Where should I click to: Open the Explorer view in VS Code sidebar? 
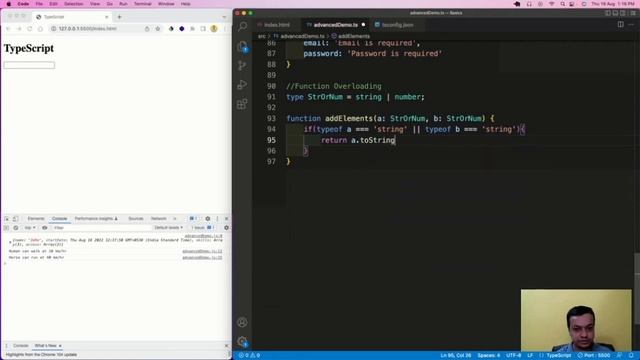tap(242, 46)
